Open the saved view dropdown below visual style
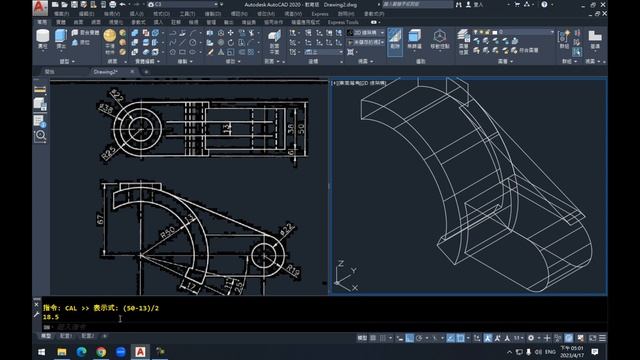 [365, 42]
